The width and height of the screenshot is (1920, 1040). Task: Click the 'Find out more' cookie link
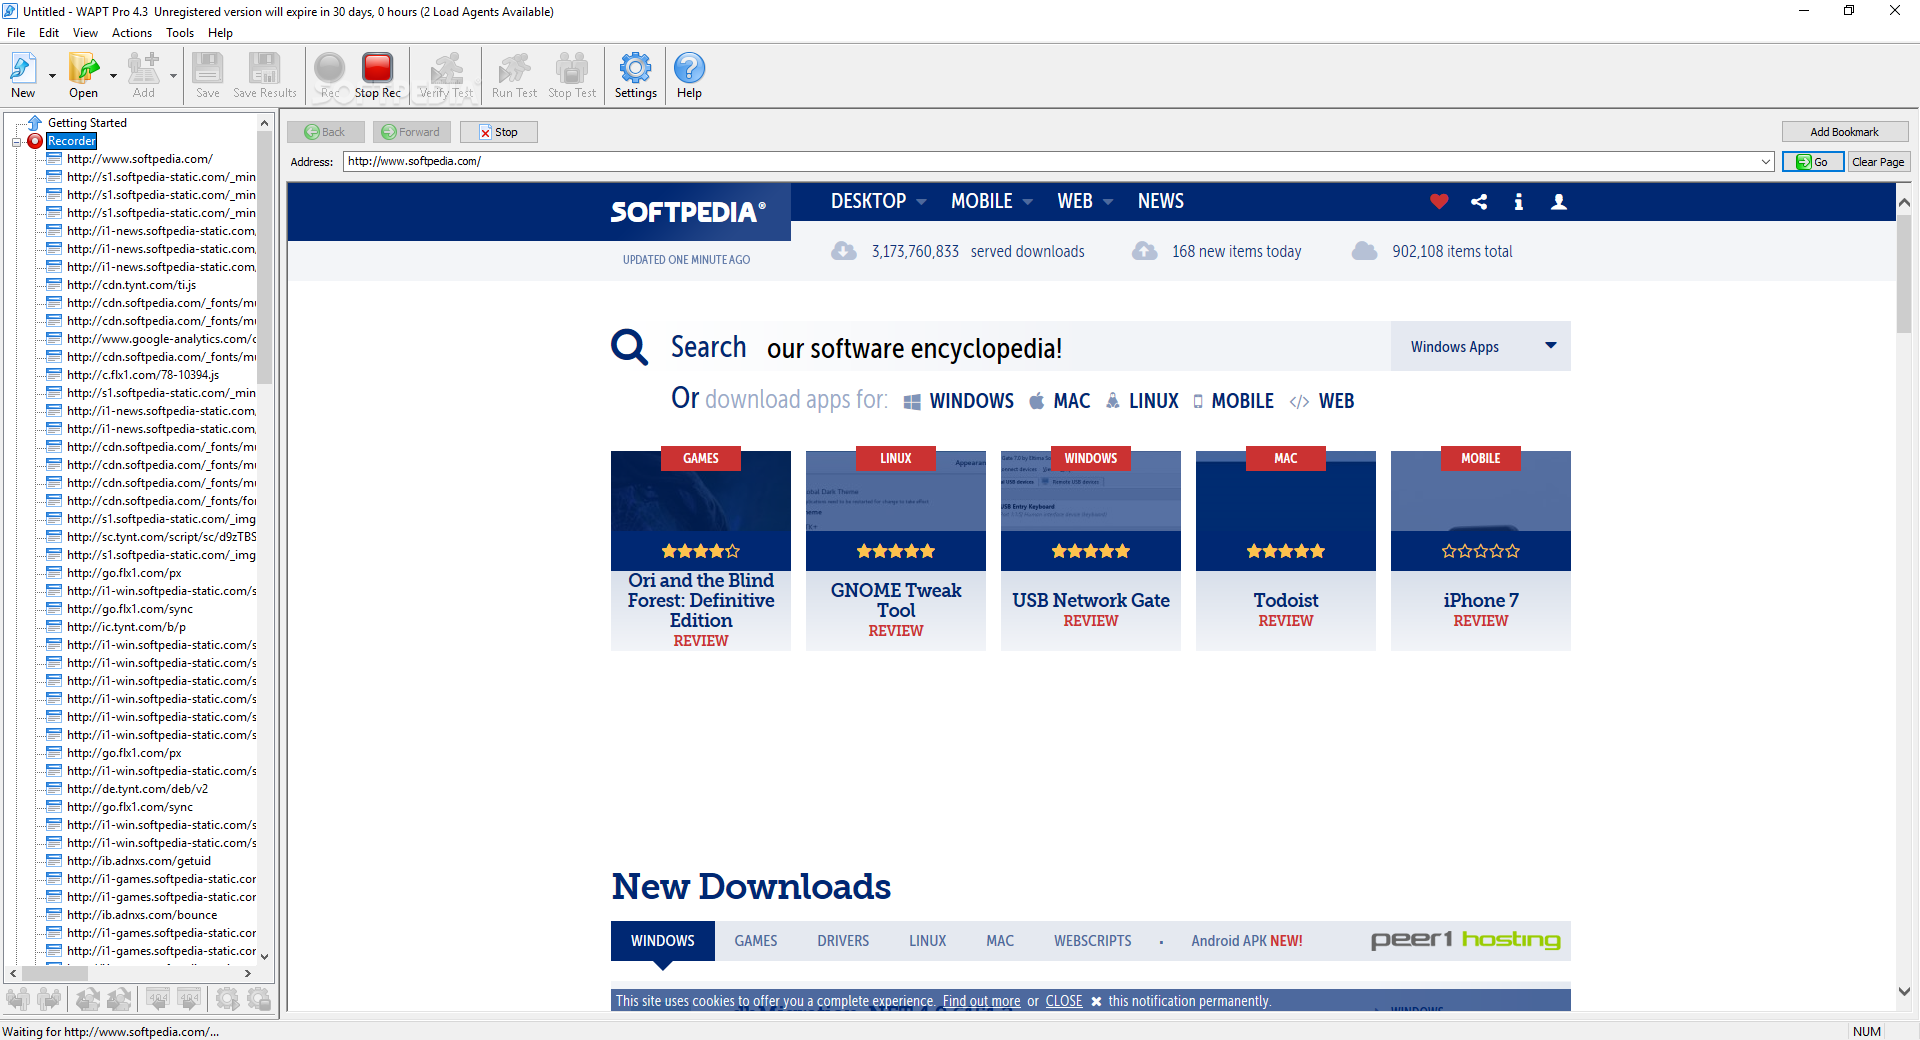click(981, 1001)
